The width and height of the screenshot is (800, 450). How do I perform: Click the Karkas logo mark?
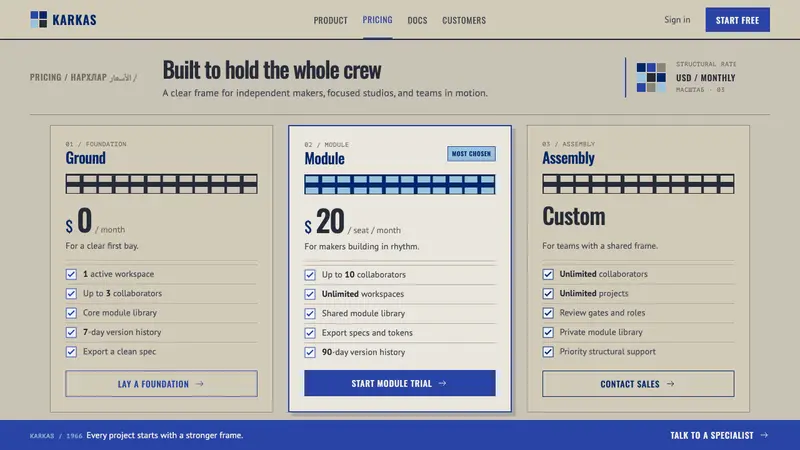(x=38, y=19)
